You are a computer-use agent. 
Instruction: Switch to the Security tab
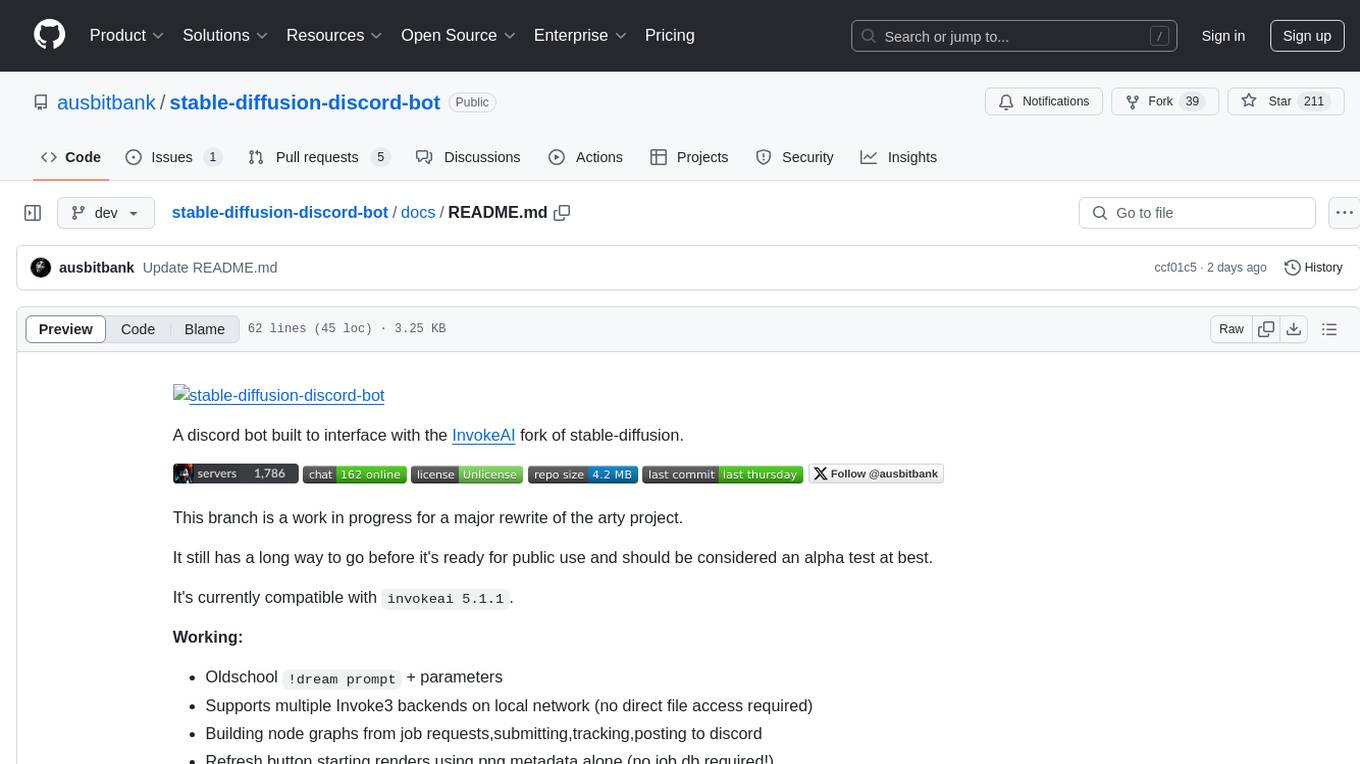(795, 157)
